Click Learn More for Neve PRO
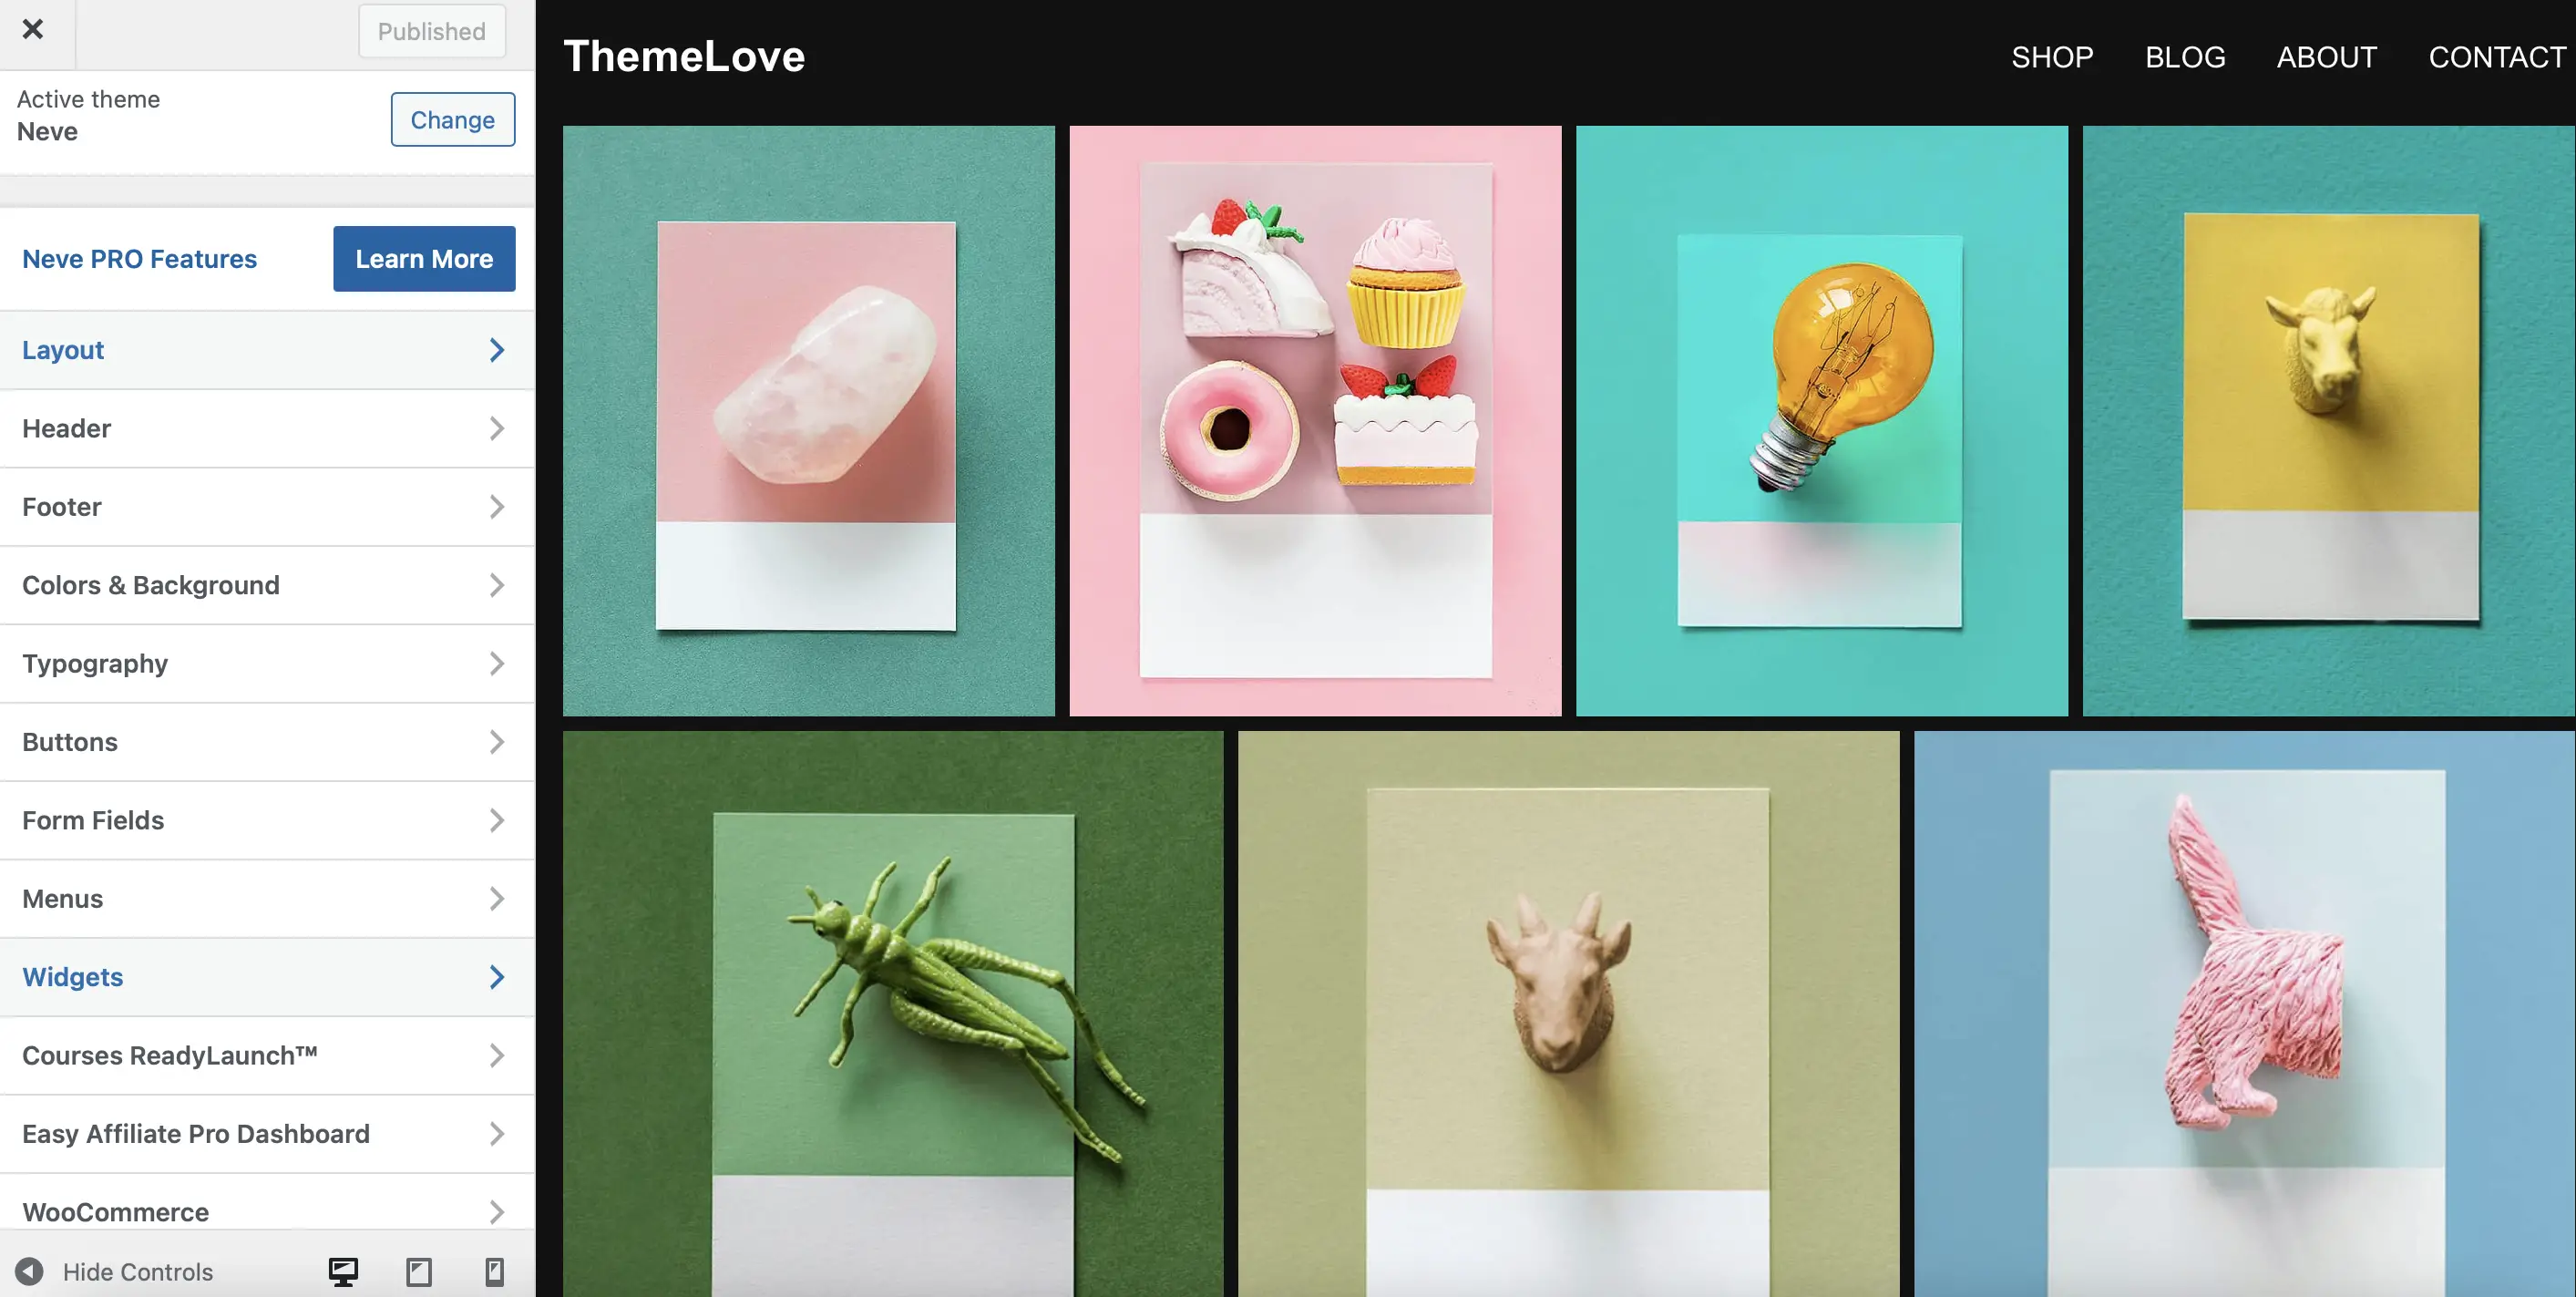 (x=425, y=258)
